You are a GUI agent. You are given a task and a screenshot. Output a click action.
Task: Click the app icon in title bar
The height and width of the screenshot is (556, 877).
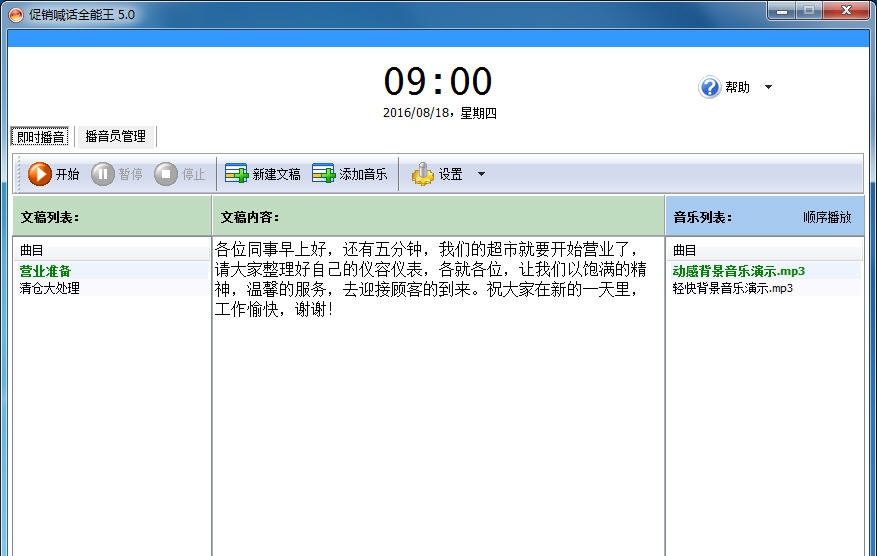[x=16, y=15]
